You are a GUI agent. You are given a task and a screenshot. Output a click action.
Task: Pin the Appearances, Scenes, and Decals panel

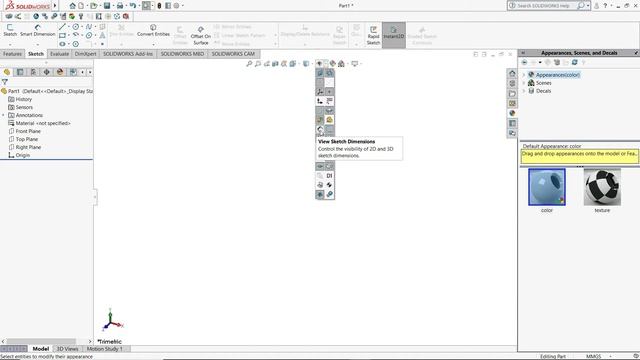click(x=636, y=53)
